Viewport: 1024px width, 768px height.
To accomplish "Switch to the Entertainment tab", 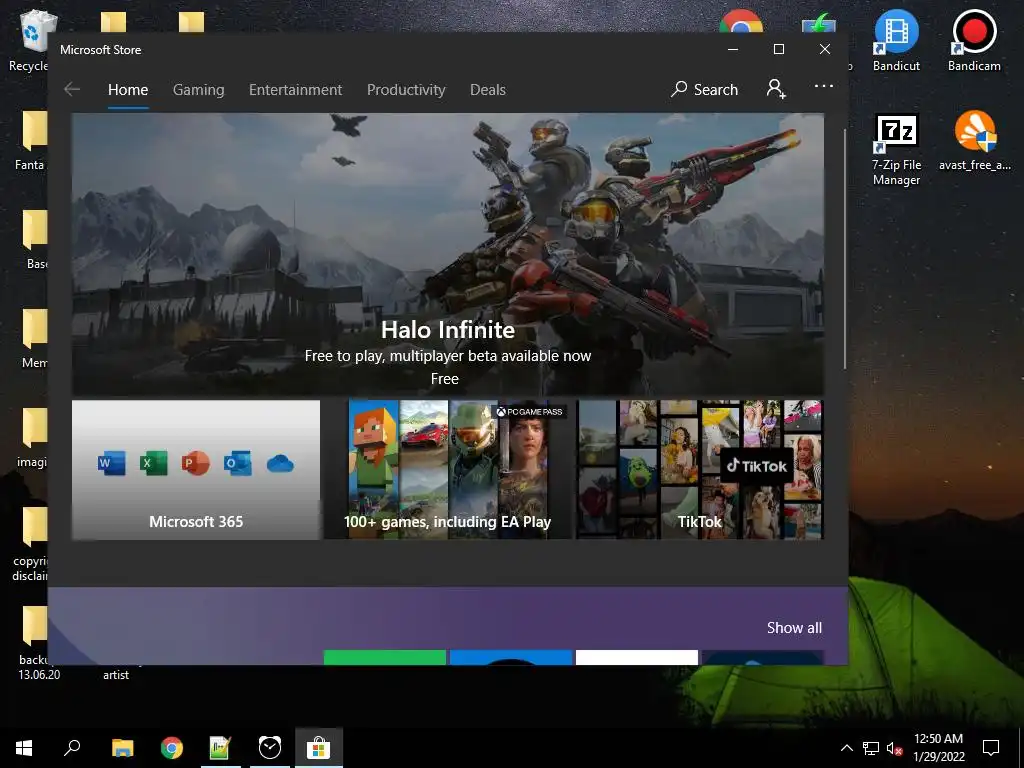I will tap(295, 89).
